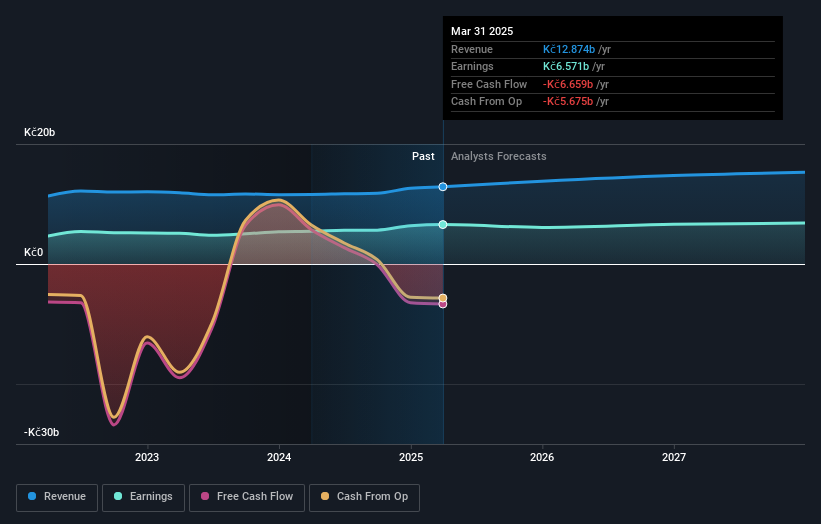
Task: Click the 2023 x-axis label
Action: click(x=147, y=457)
